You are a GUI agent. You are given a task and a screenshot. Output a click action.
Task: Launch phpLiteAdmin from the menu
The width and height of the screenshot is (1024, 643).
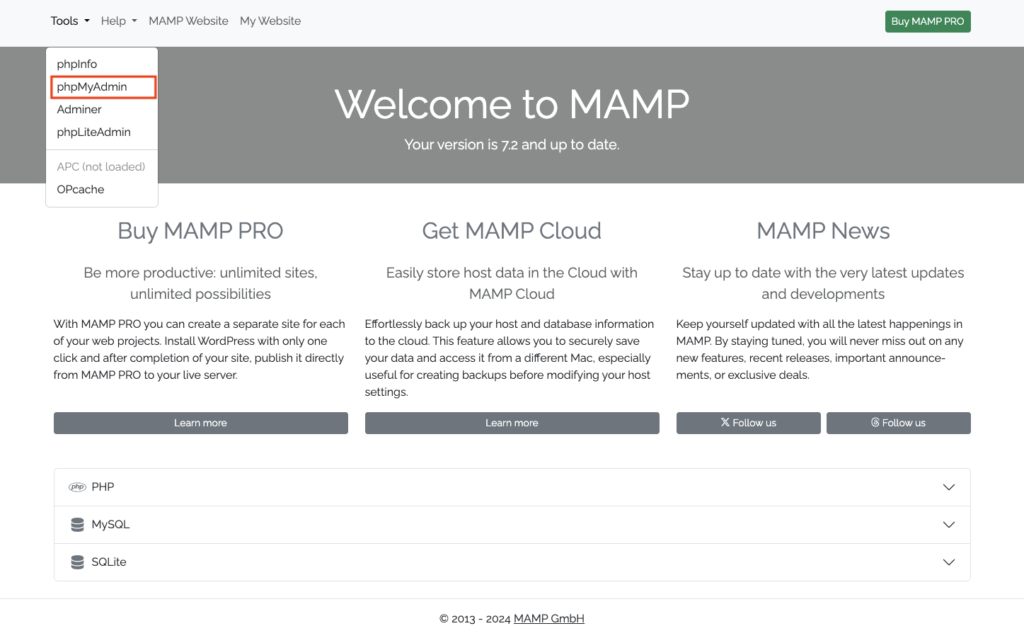click(x=93, y=132)
